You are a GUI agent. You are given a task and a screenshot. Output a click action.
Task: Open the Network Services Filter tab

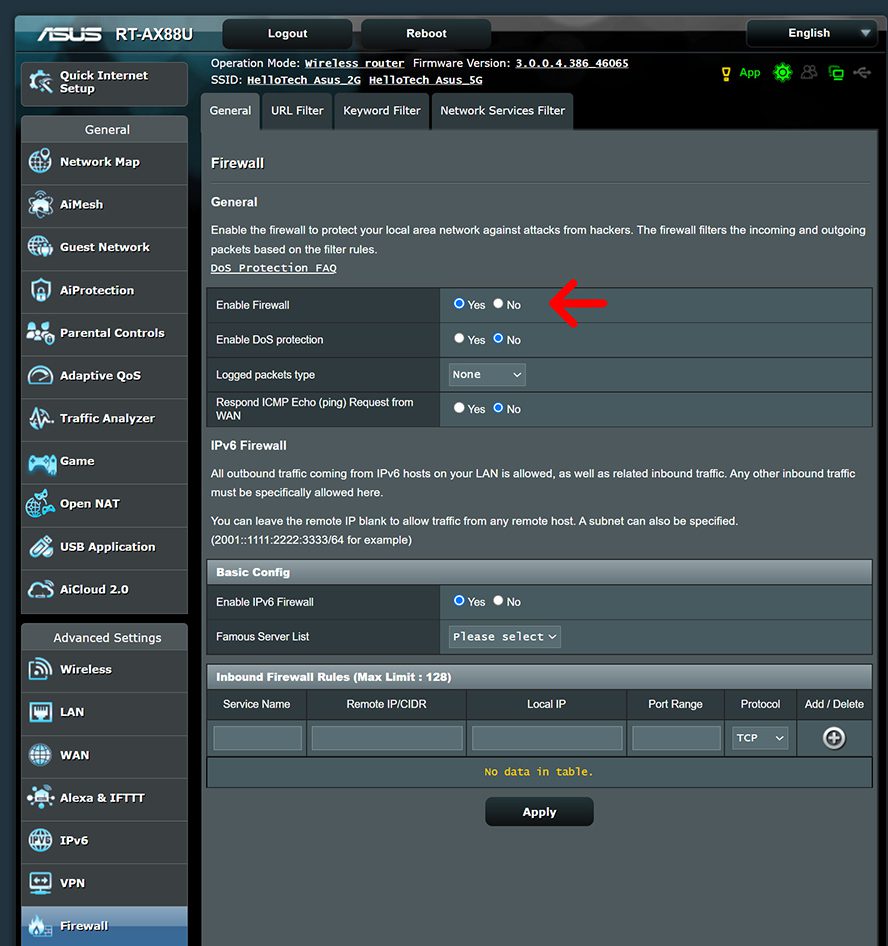[x=502, y=111]
